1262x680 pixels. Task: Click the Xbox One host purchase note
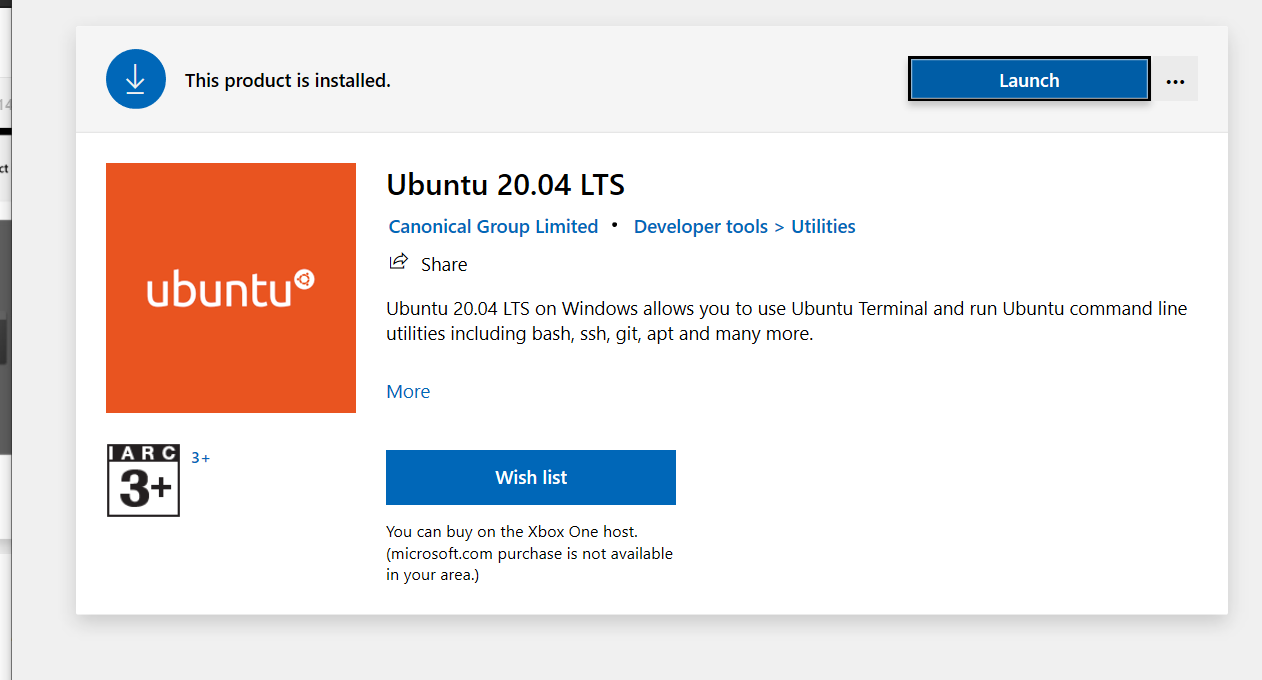pyautogui.click(x=530, y=553)
